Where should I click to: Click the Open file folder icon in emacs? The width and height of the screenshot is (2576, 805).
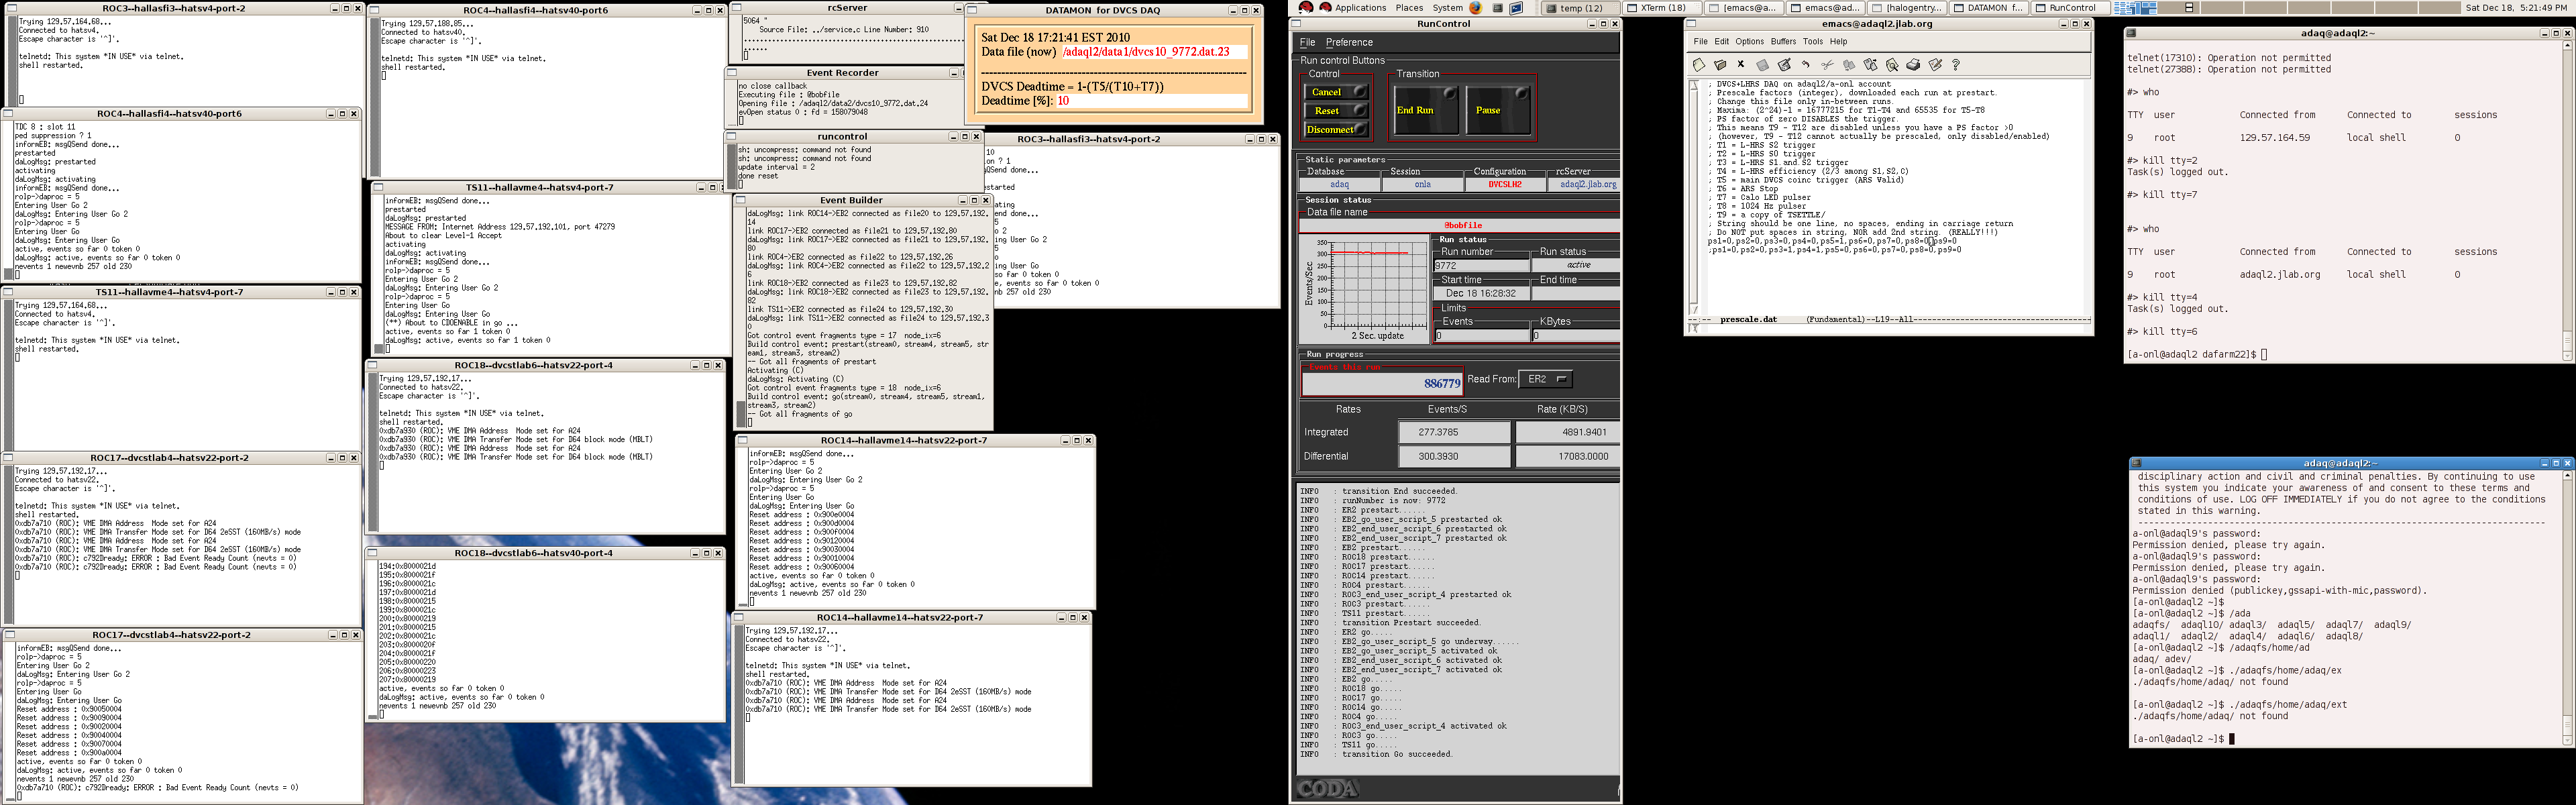pos(1720,65)
